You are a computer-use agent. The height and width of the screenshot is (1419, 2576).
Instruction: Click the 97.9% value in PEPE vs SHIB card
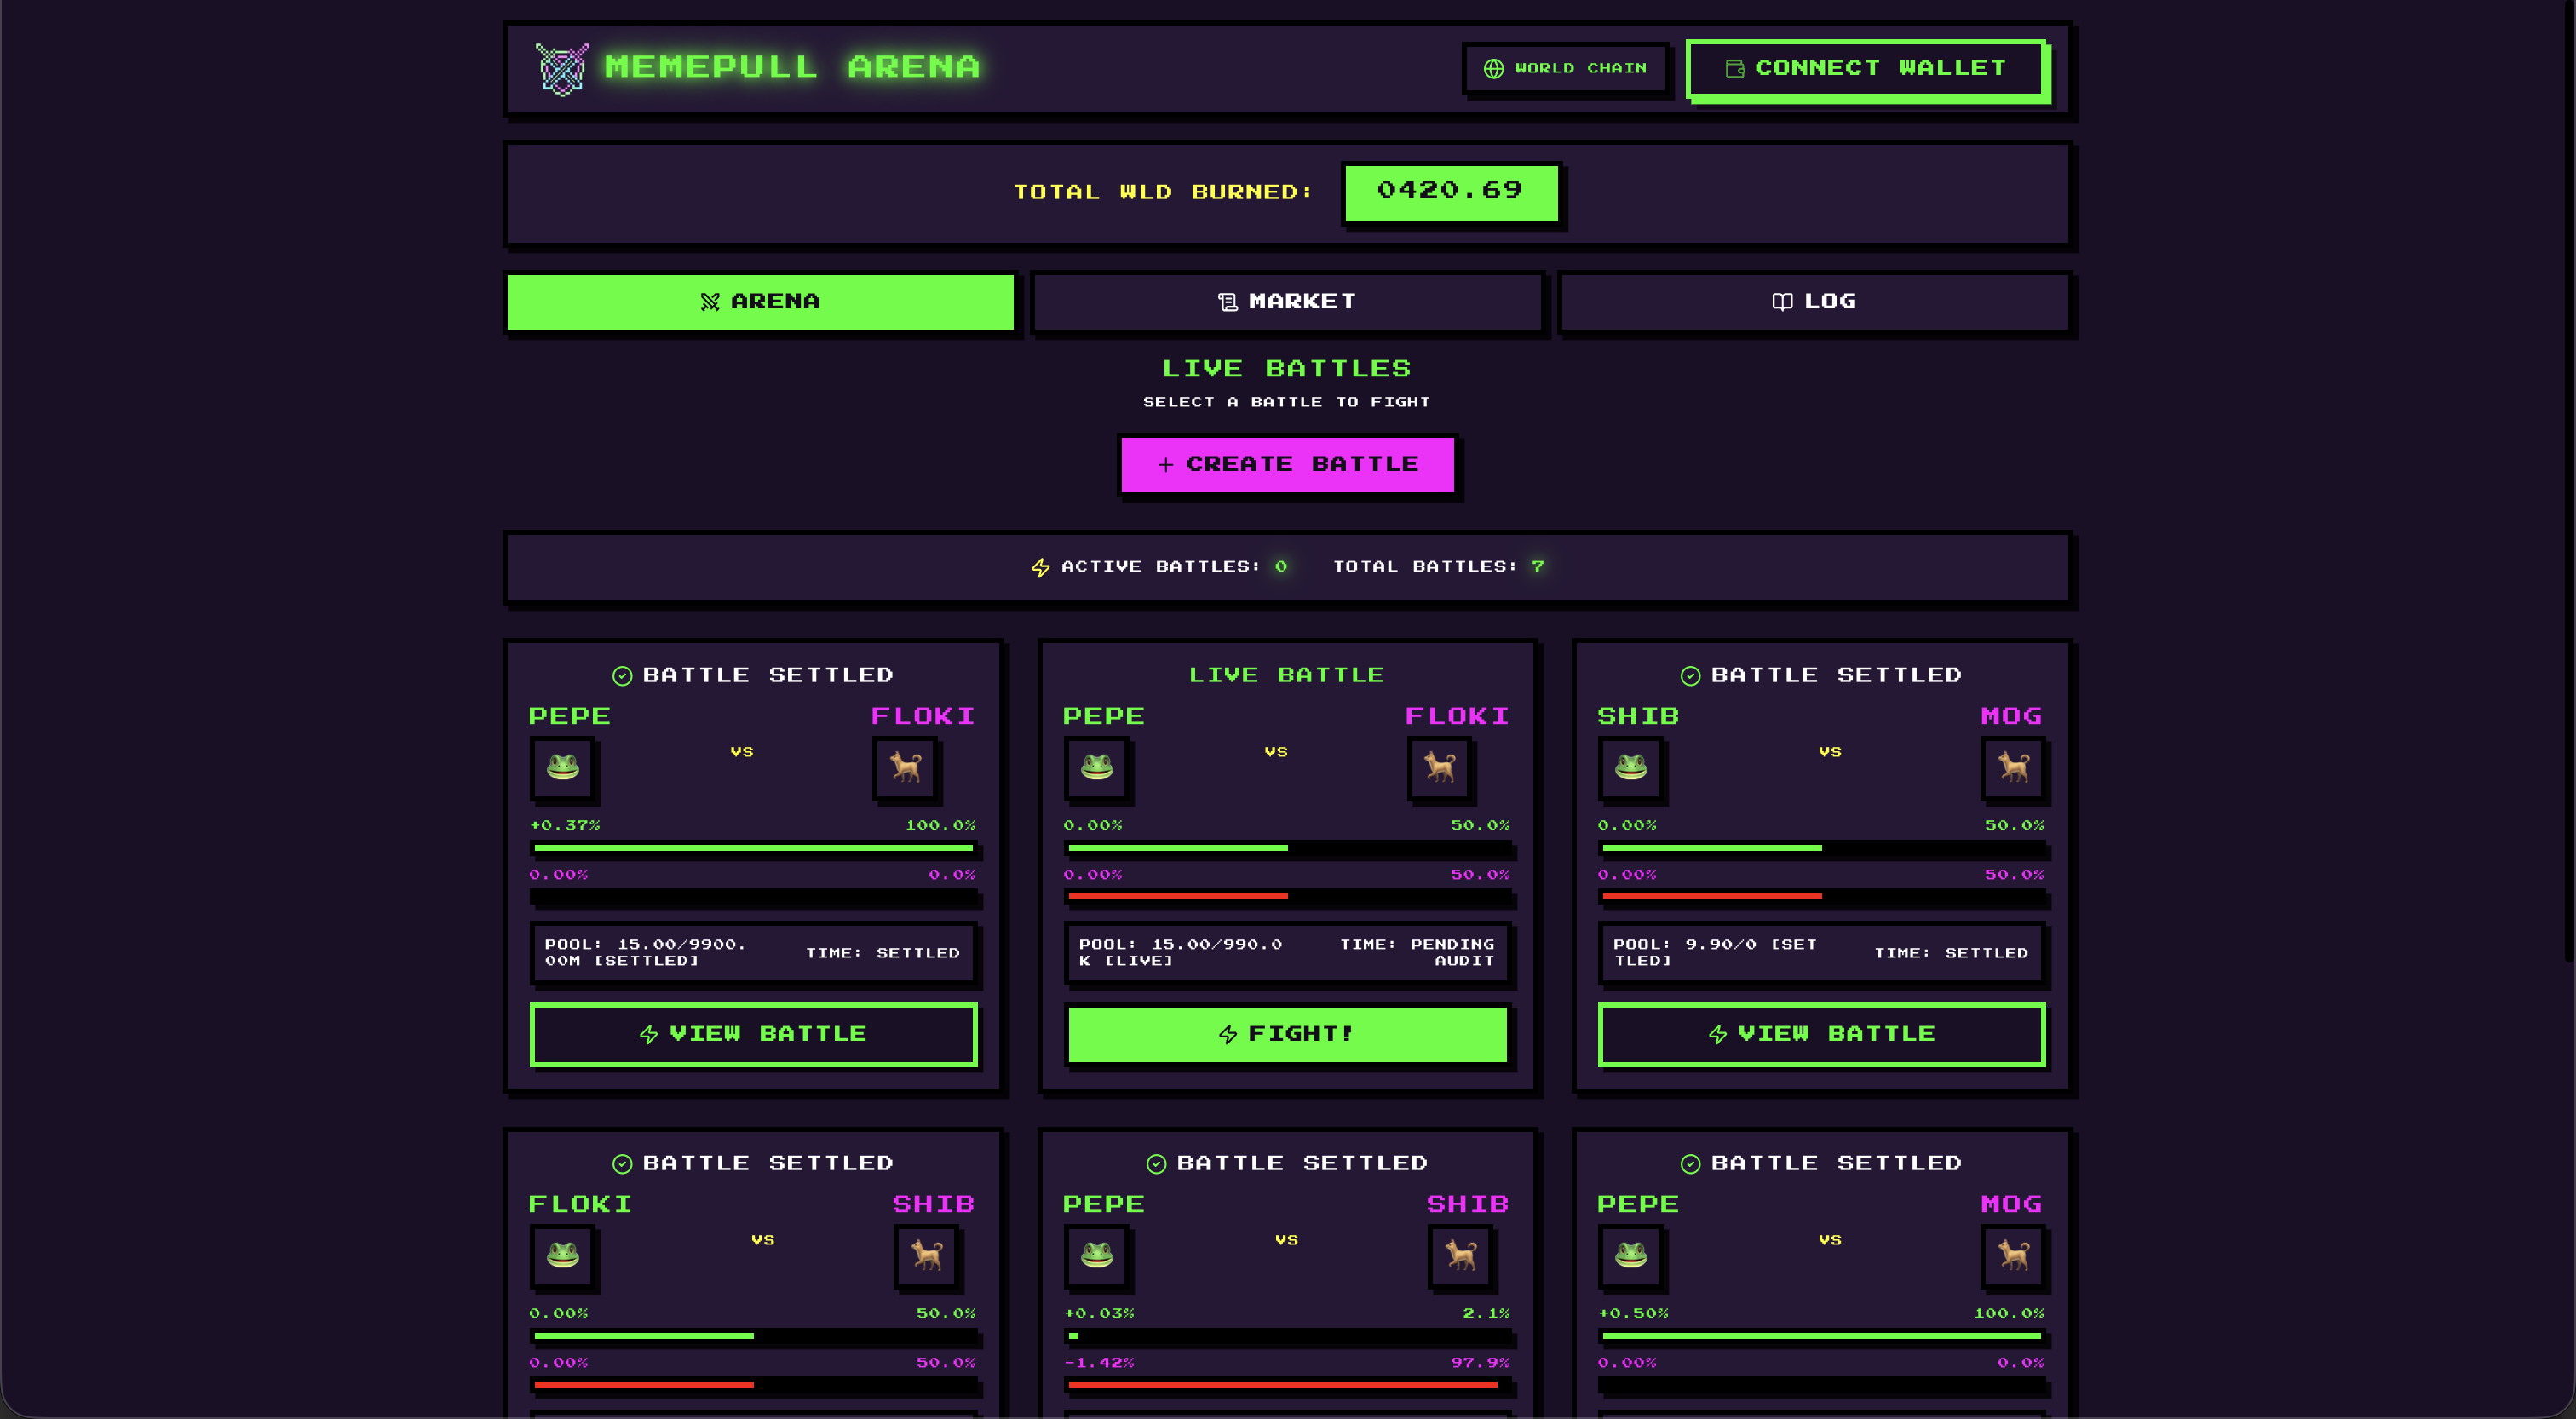point(1481,1364)
